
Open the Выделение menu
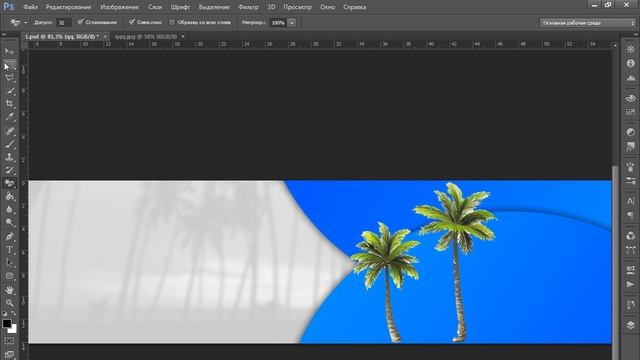214,7
